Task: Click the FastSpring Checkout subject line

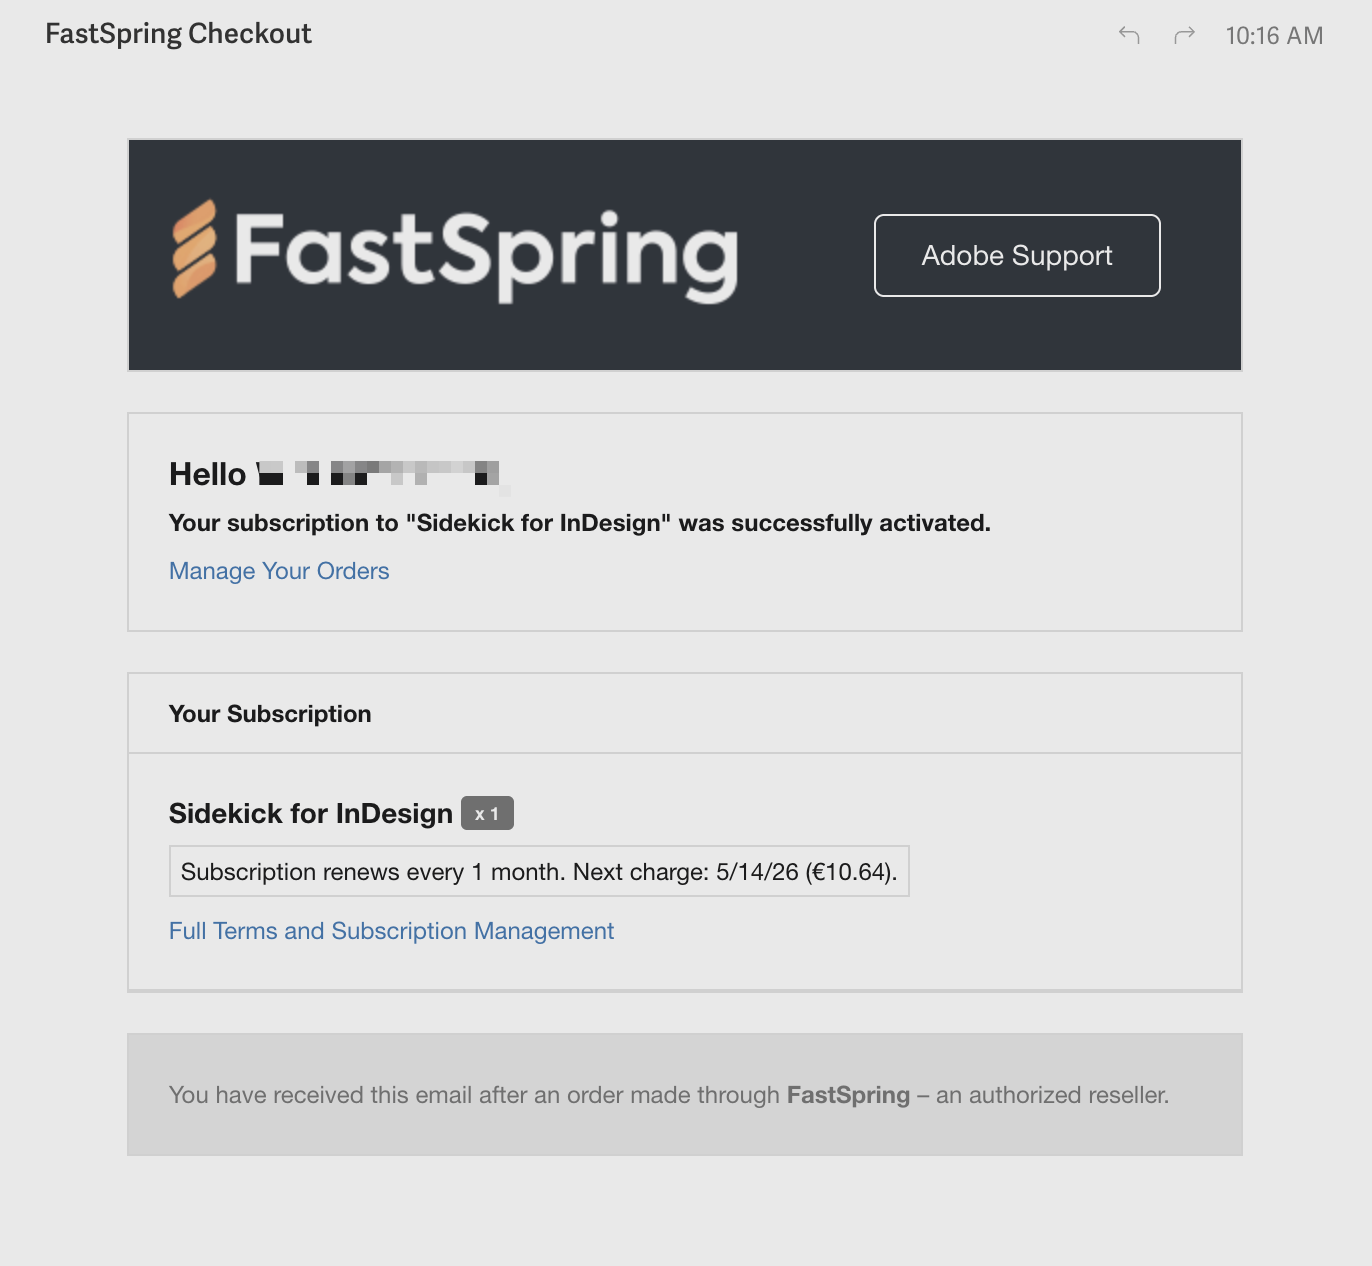Action: (x=178, y=33)
